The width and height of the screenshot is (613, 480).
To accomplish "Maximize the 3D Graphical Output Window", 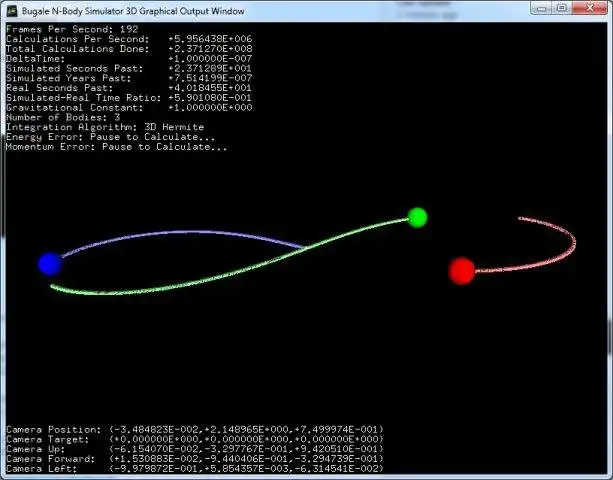I will 561,9.
